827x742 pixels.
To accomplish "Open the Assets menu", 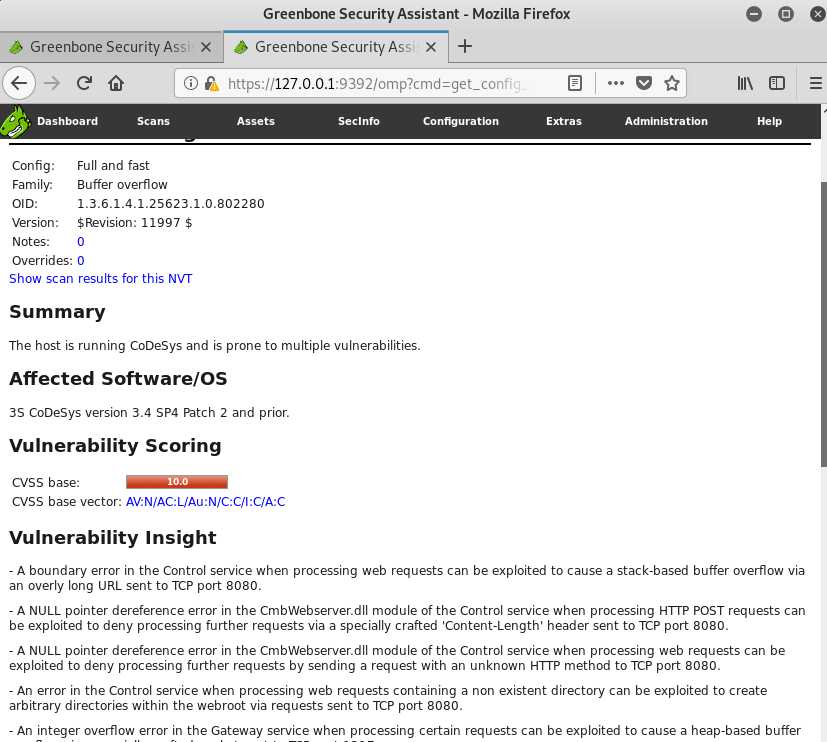I will pyautogui.click(x=255, y=121).
